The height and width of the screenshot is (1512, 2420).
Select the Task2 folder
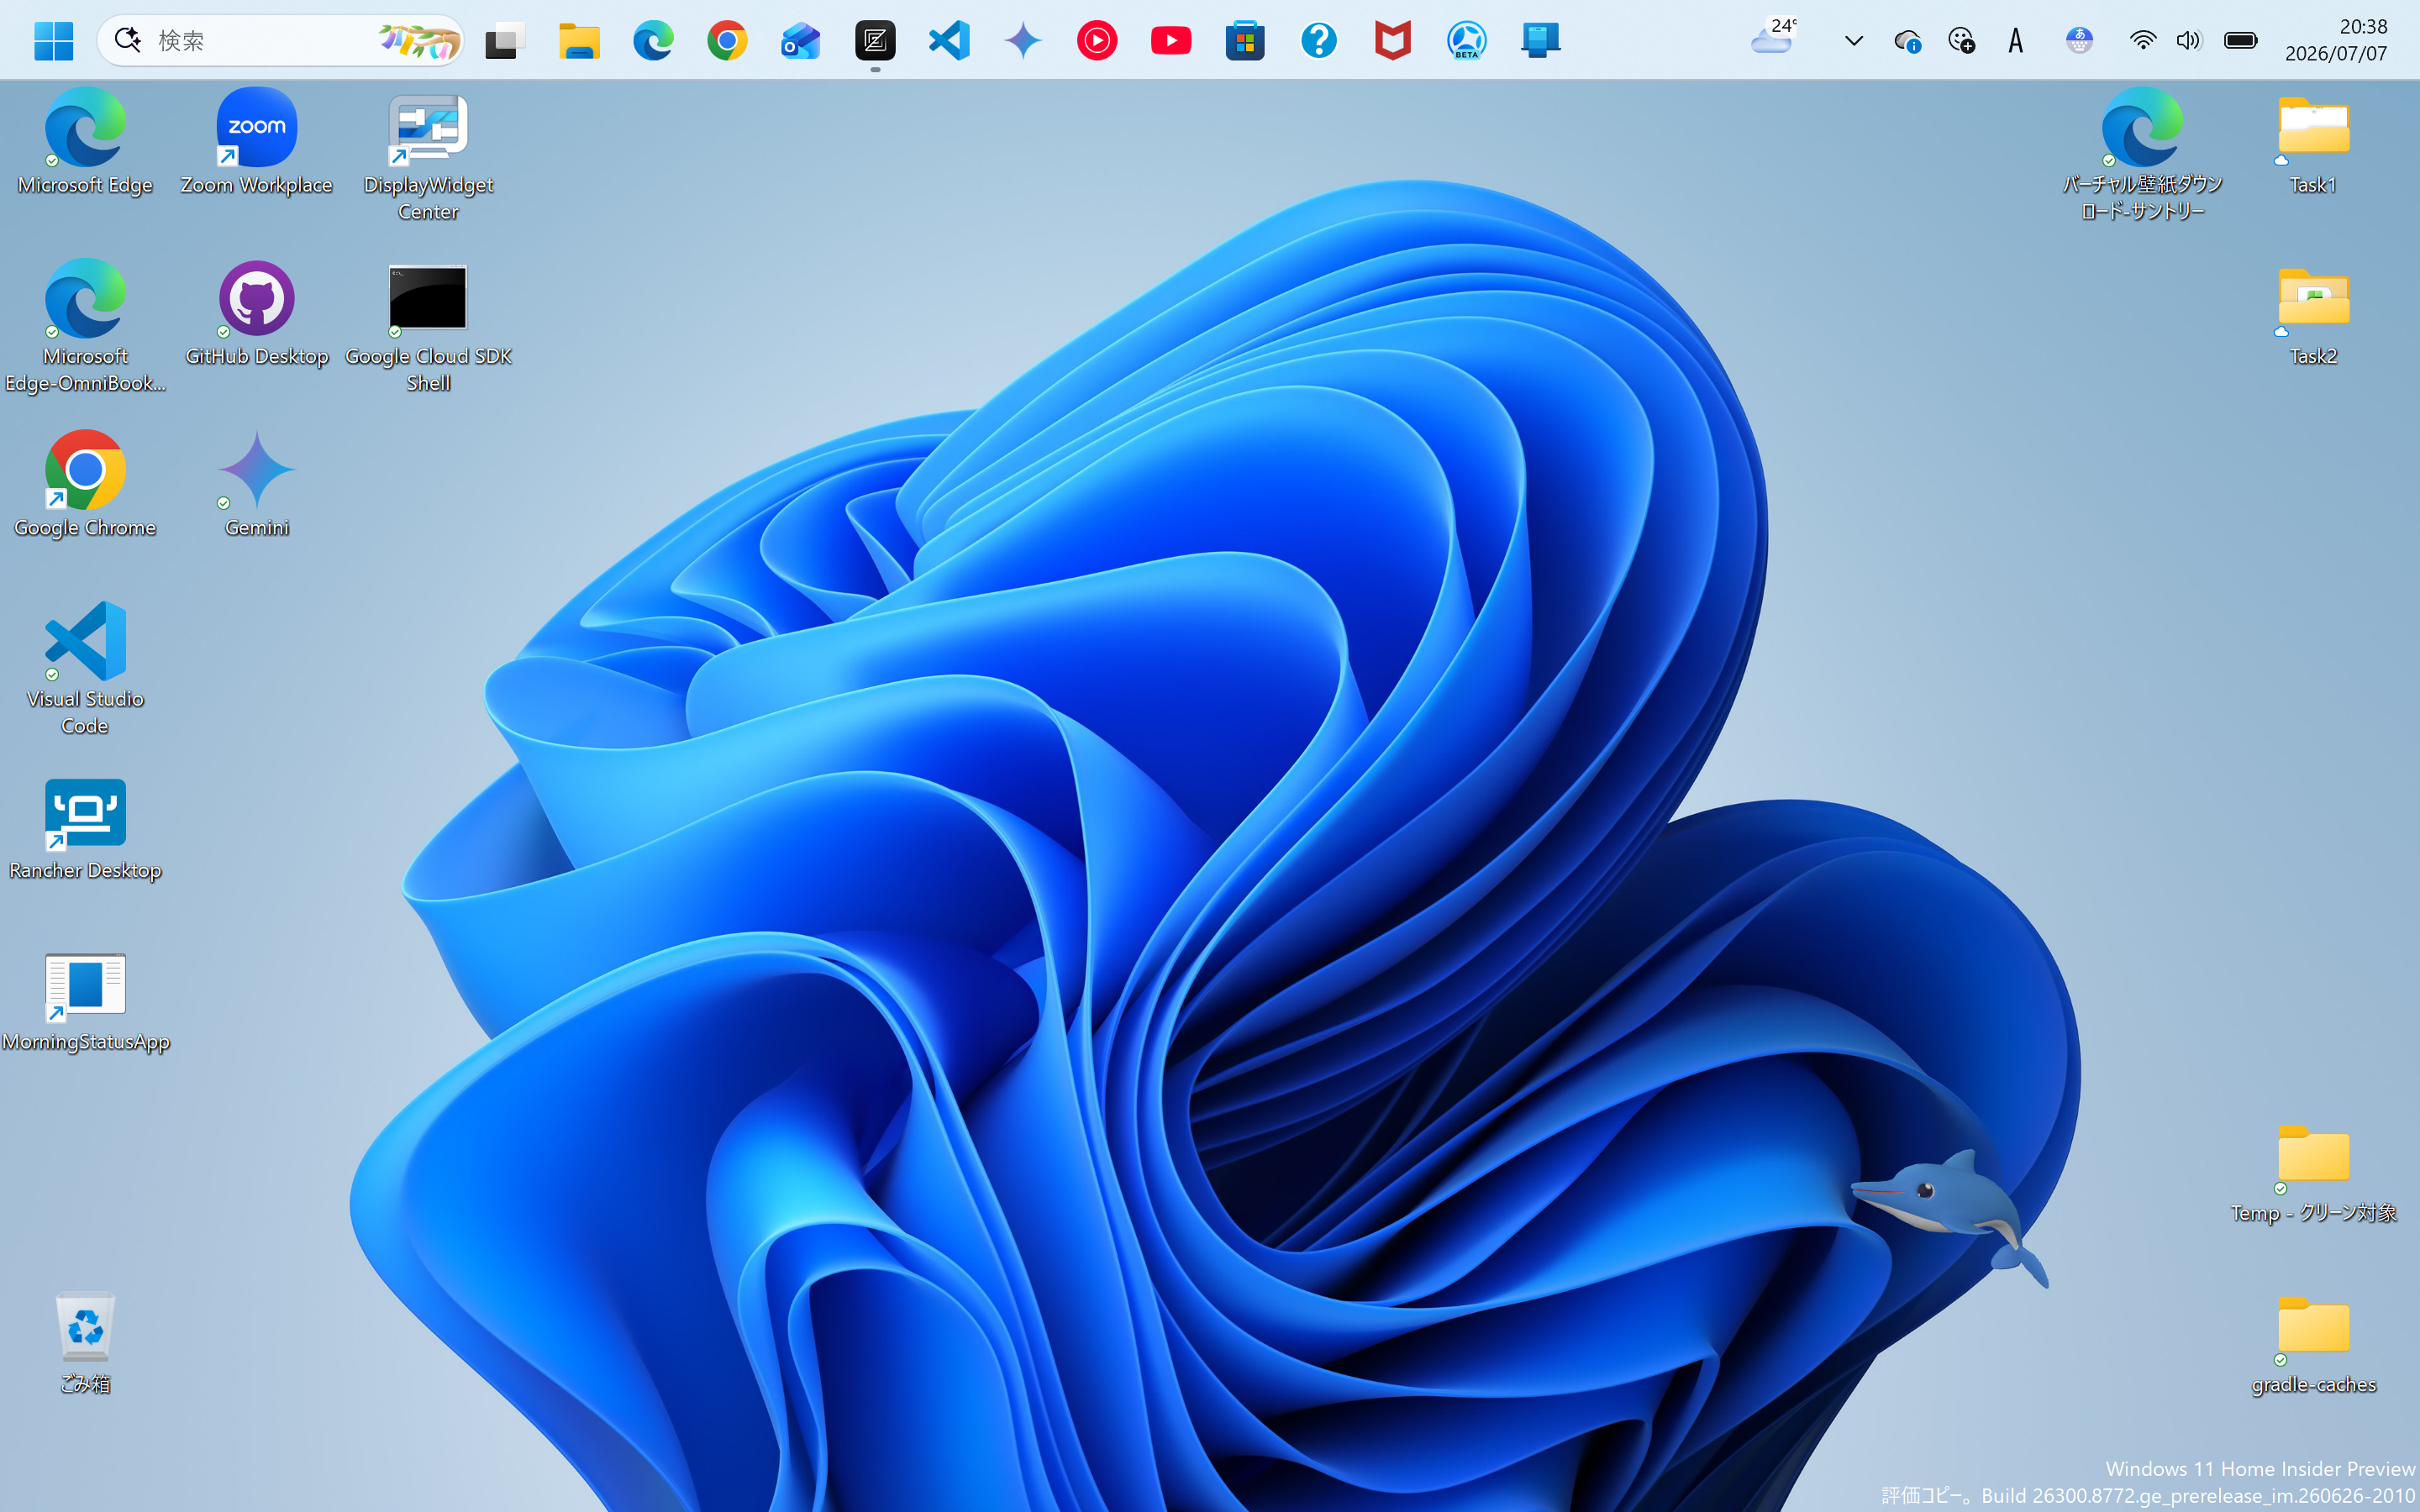[x=2312, y=314]
